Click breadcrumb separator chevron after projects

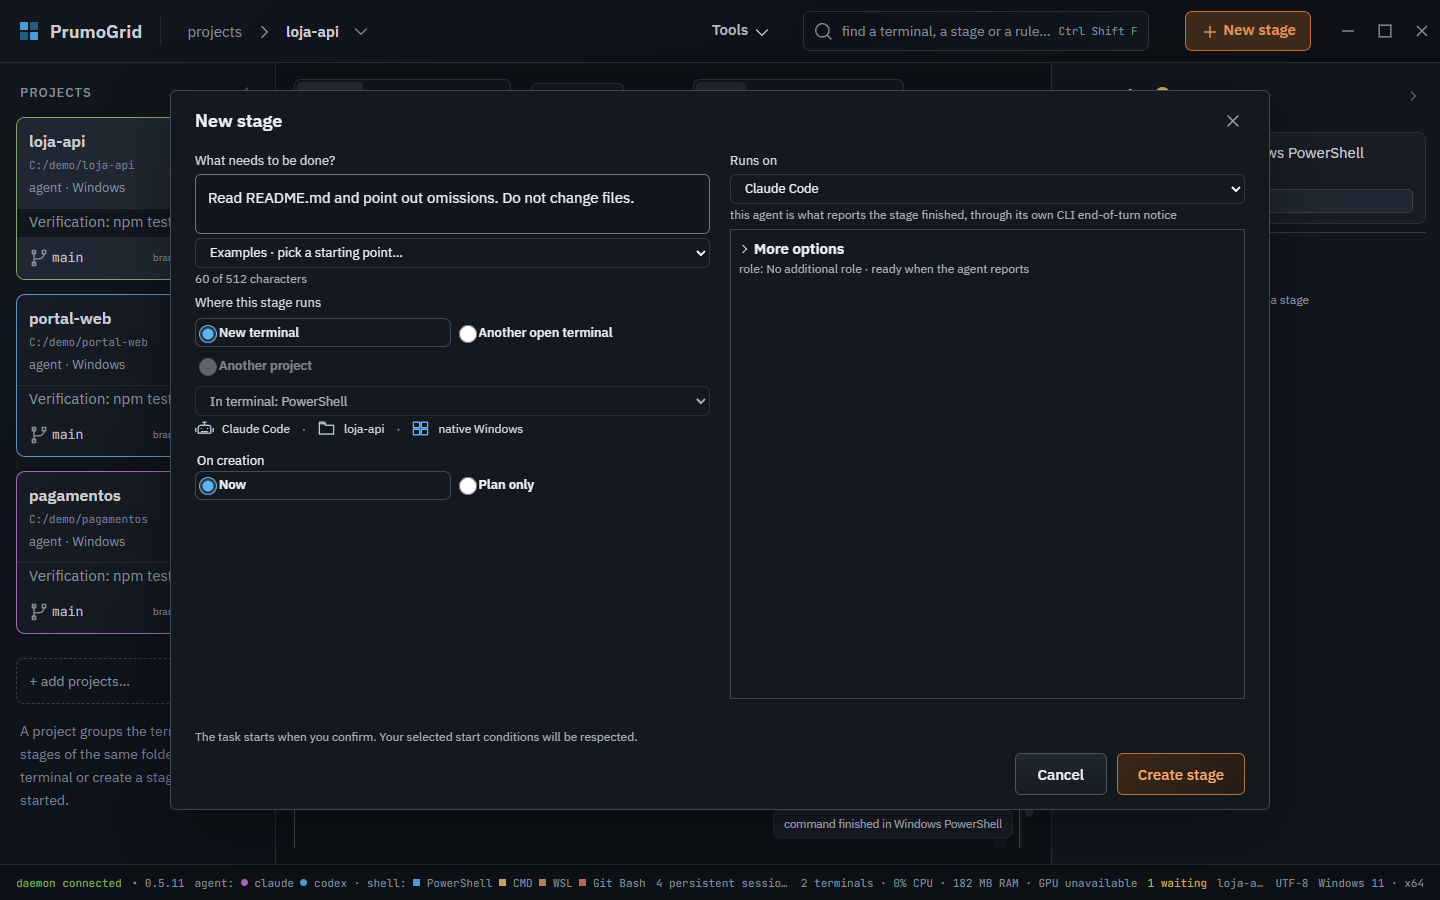pos(264,32)
